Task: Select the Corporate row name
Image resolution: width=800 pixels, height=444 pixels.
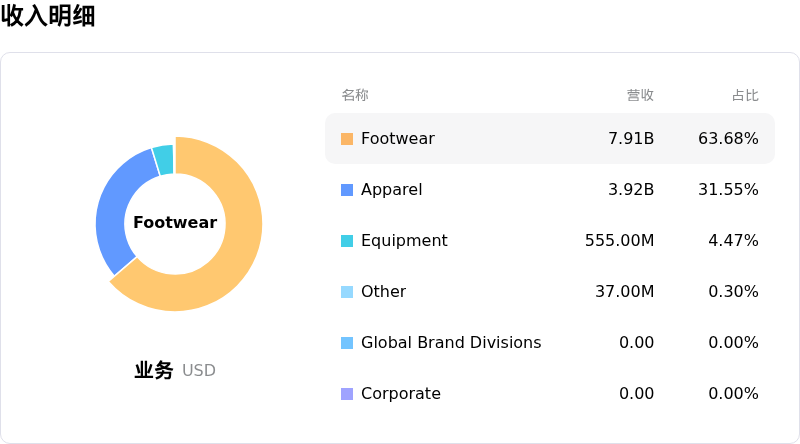Action: click(x=400, y=394)
